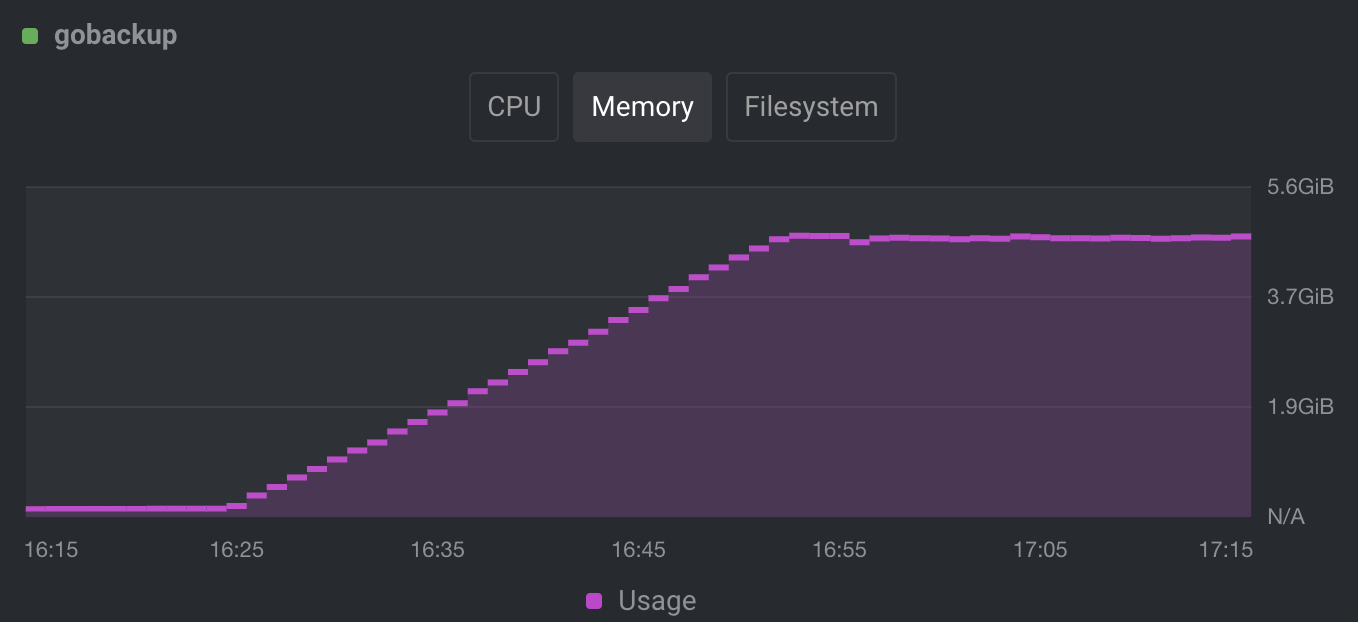Viewport: 1358px width, 622px height.
Task: Toggle off the Memory metric view
Action: tap(642, 106)
